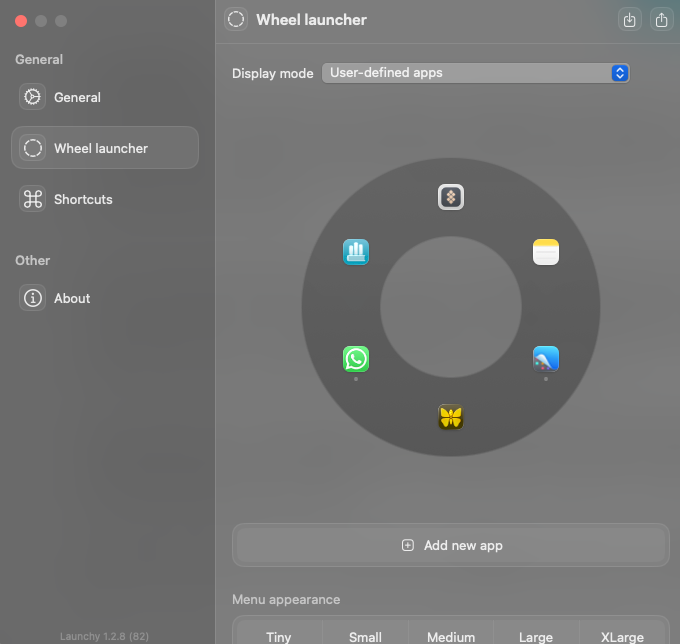Viewport: 680px width, 644px height.
Task: Open the General settings in sidebar
Action: (105, 97)
